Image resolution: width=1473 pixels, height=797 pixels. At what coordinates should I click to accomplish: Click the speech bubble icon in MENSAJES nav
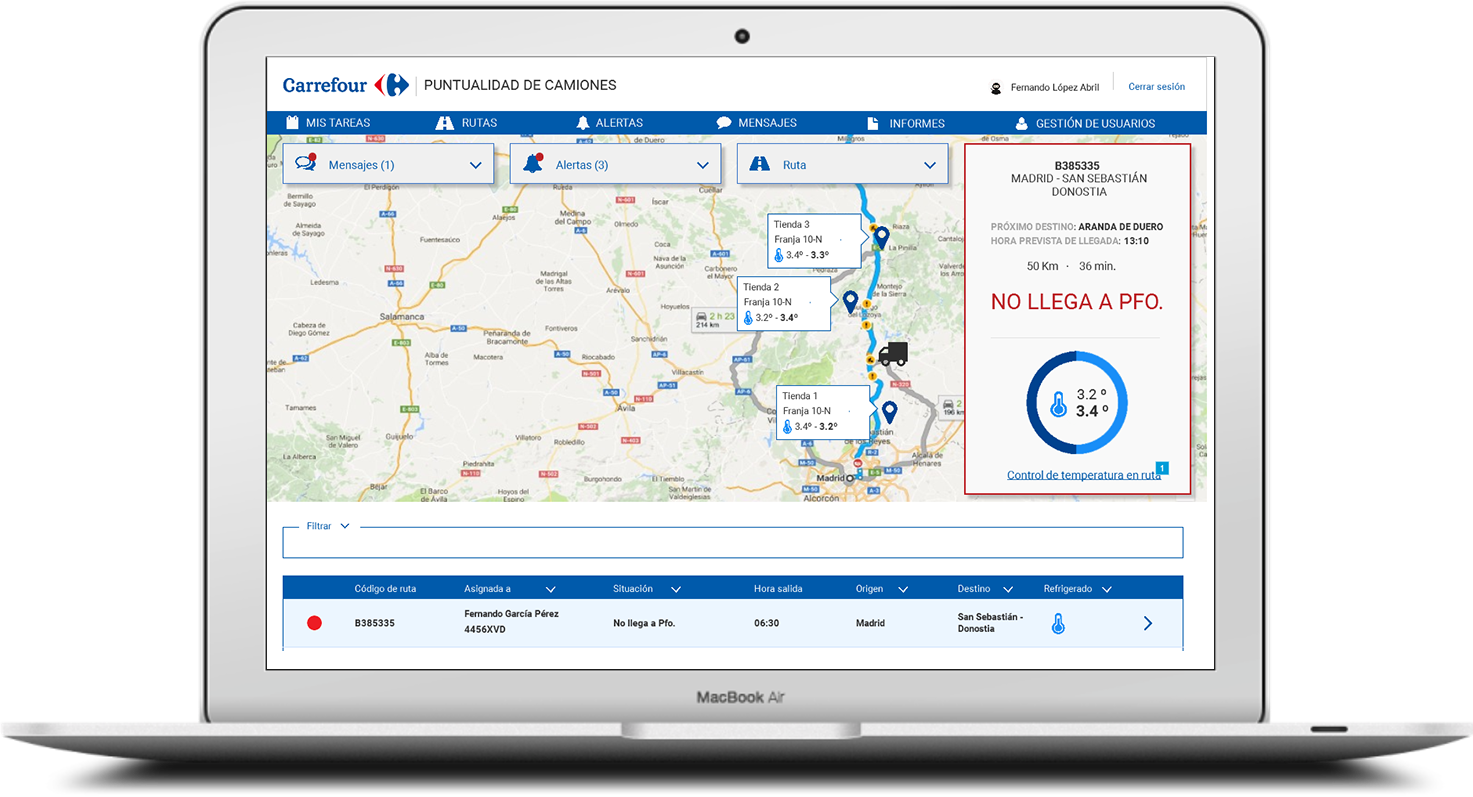[724, 123]
